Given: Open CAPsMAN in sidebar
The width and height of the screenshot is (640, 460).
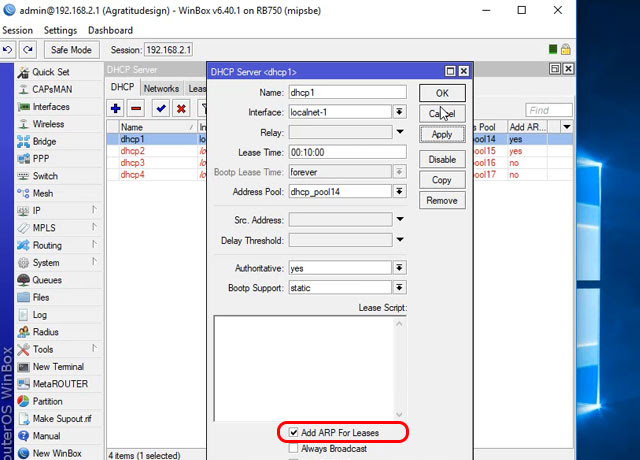Looking at the screenshot, I should pos(52,89).
